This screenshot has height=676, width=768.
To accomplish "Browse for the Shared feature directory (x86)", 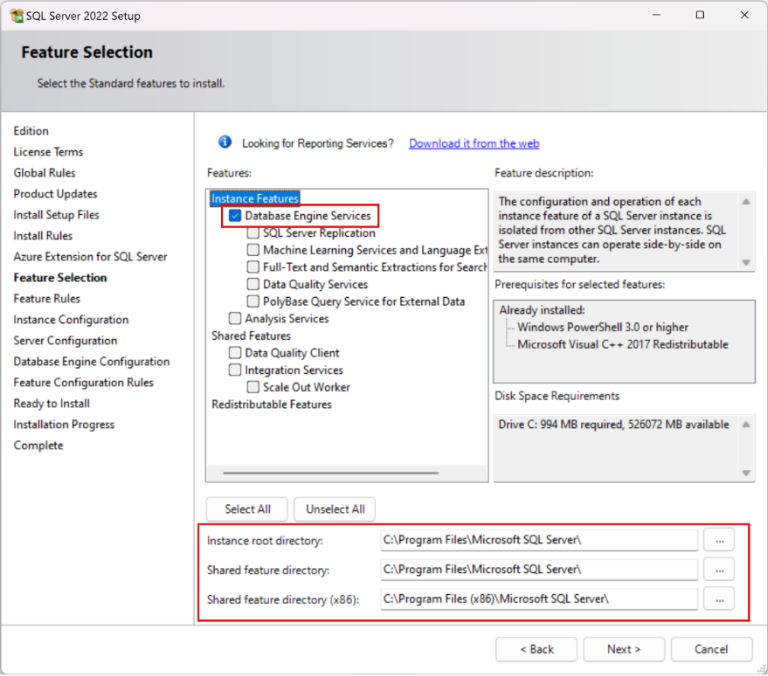I will [x=719, y=599].
